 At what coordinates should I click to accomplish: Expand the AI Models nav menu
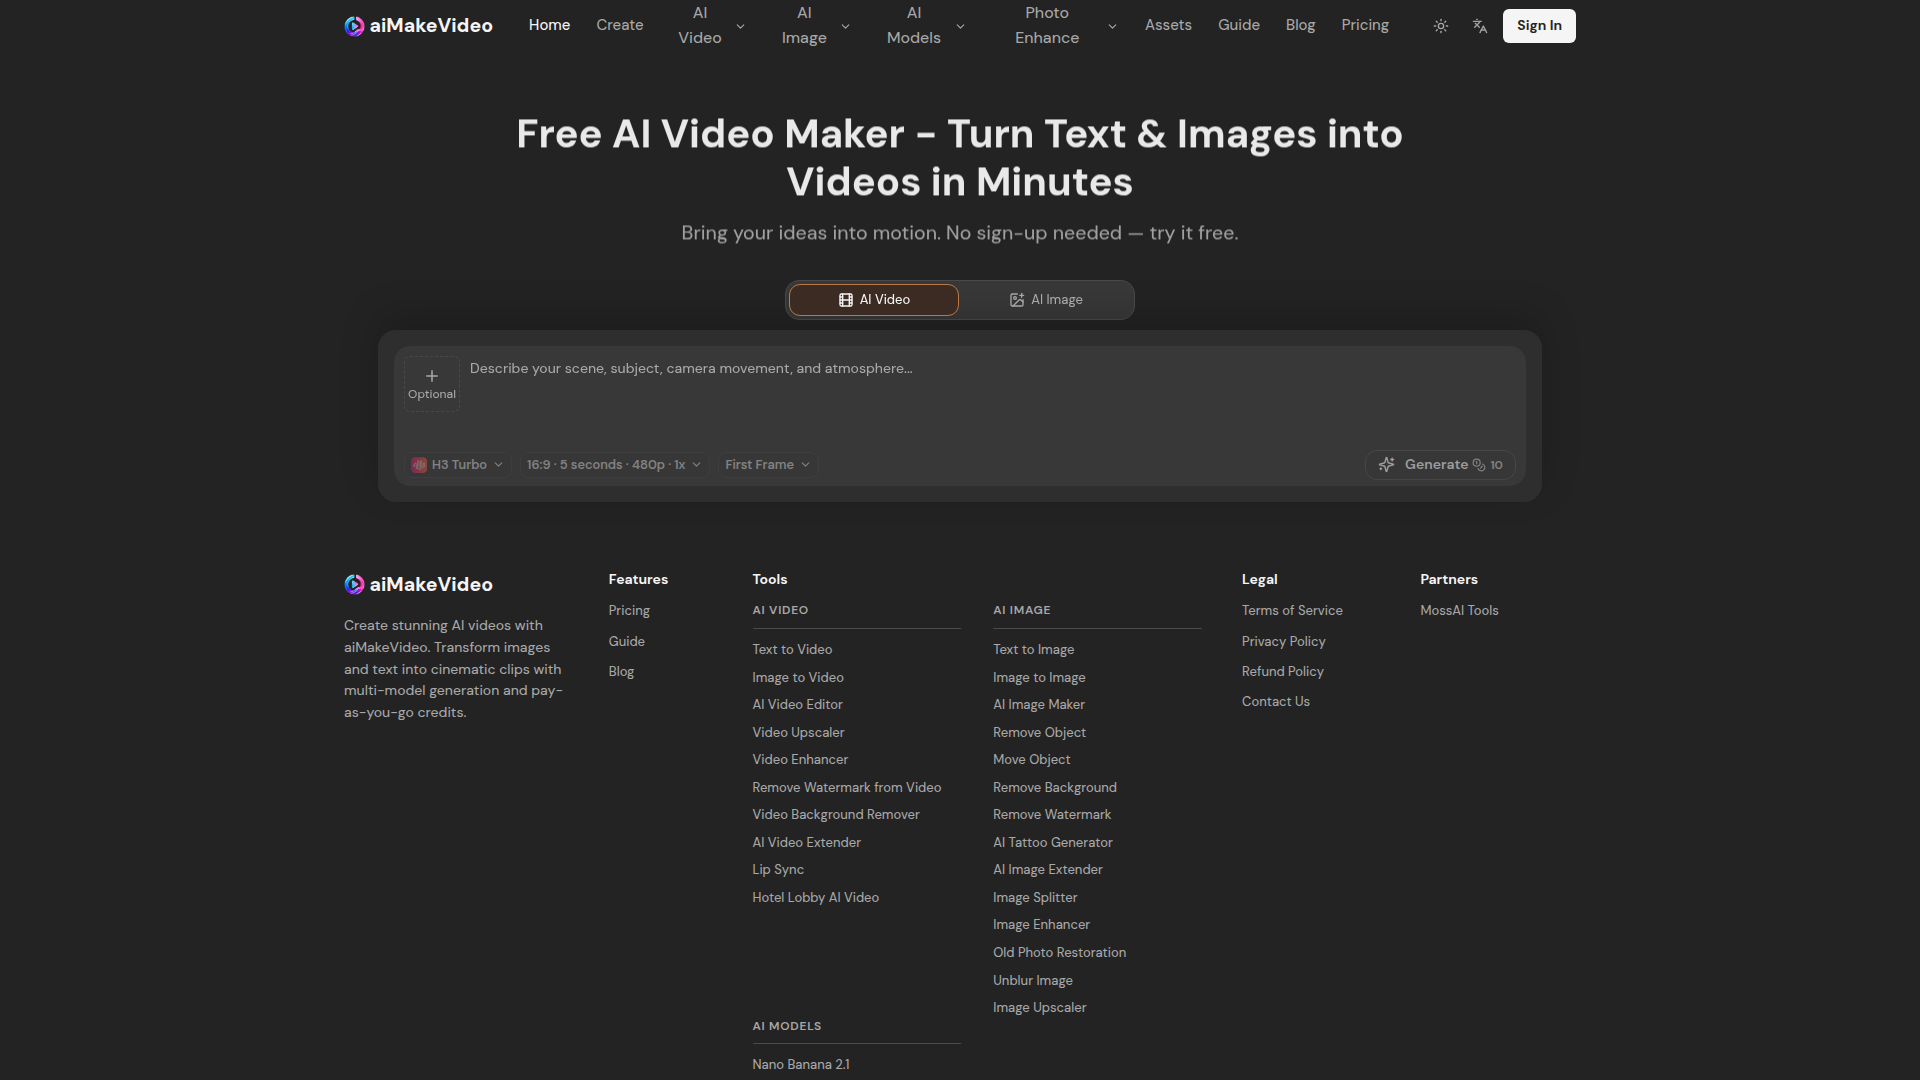click(x=925, y=25)
